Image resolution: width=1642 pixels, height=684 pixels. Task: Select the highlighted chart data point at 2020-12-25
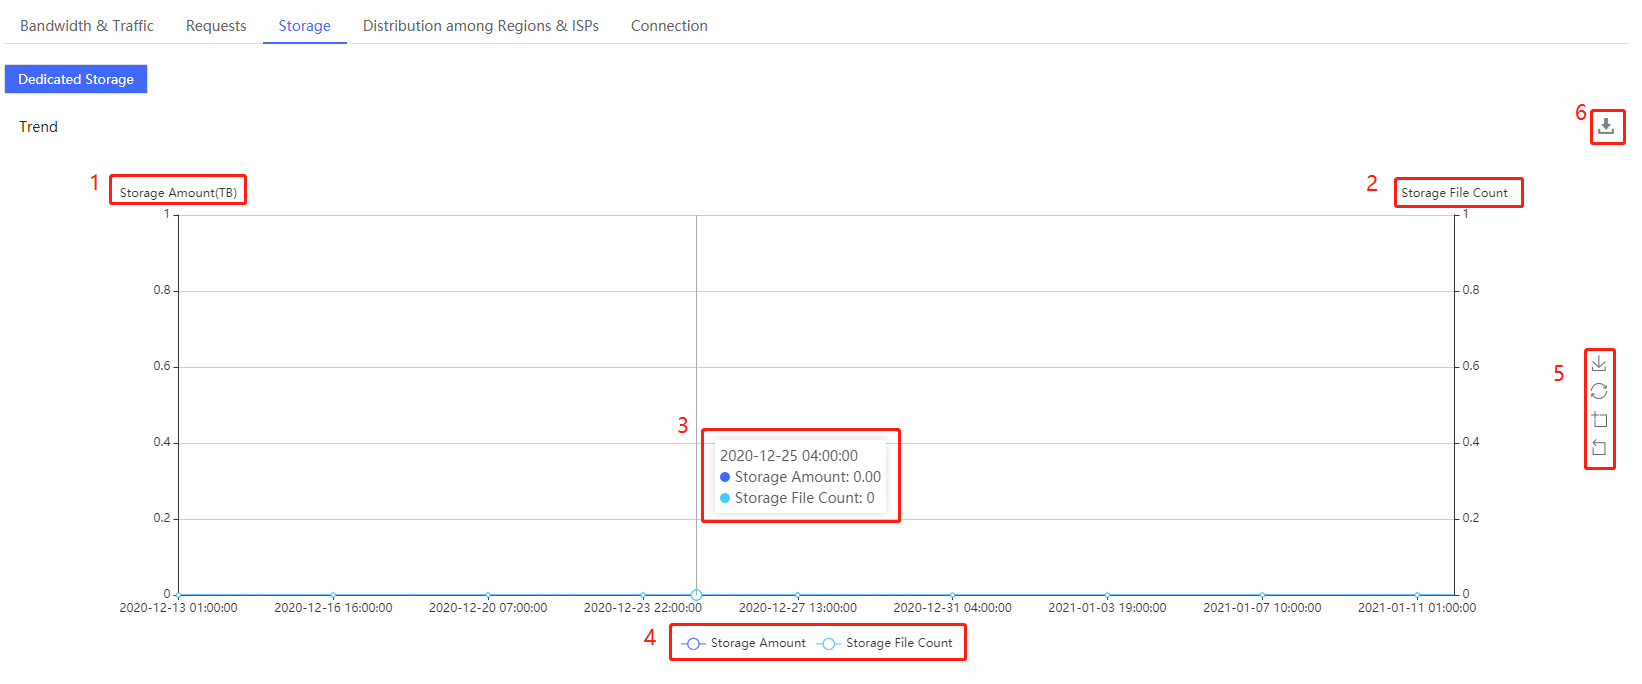point(696,595)
